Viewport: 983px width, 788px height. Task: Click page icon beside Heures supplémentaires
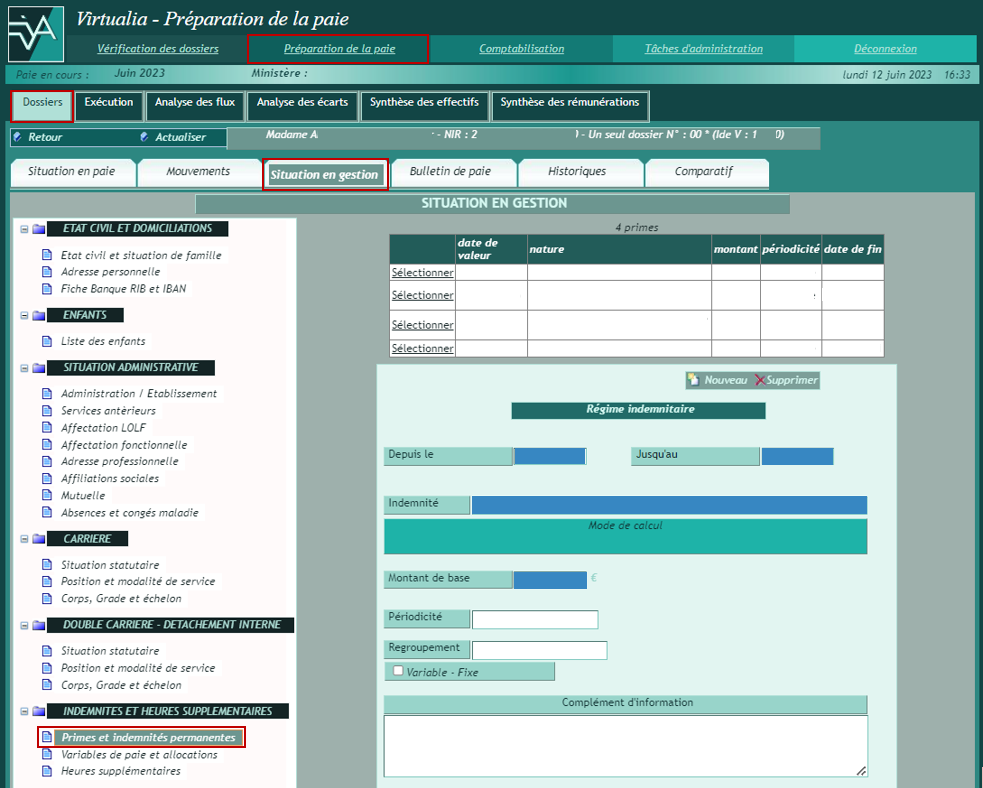pyautogui.click(x=46, y=772)
